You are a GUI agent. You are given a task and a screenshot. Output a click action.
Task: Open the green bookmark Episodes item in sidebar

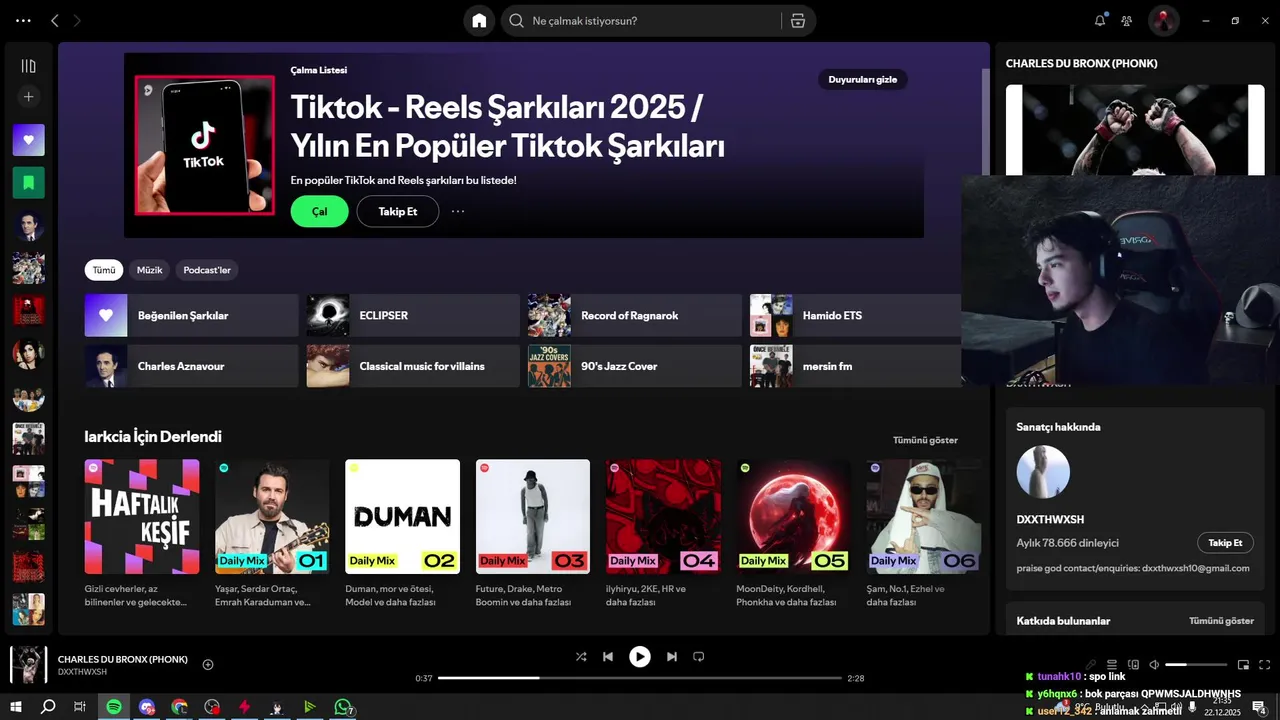pos(28,183)
